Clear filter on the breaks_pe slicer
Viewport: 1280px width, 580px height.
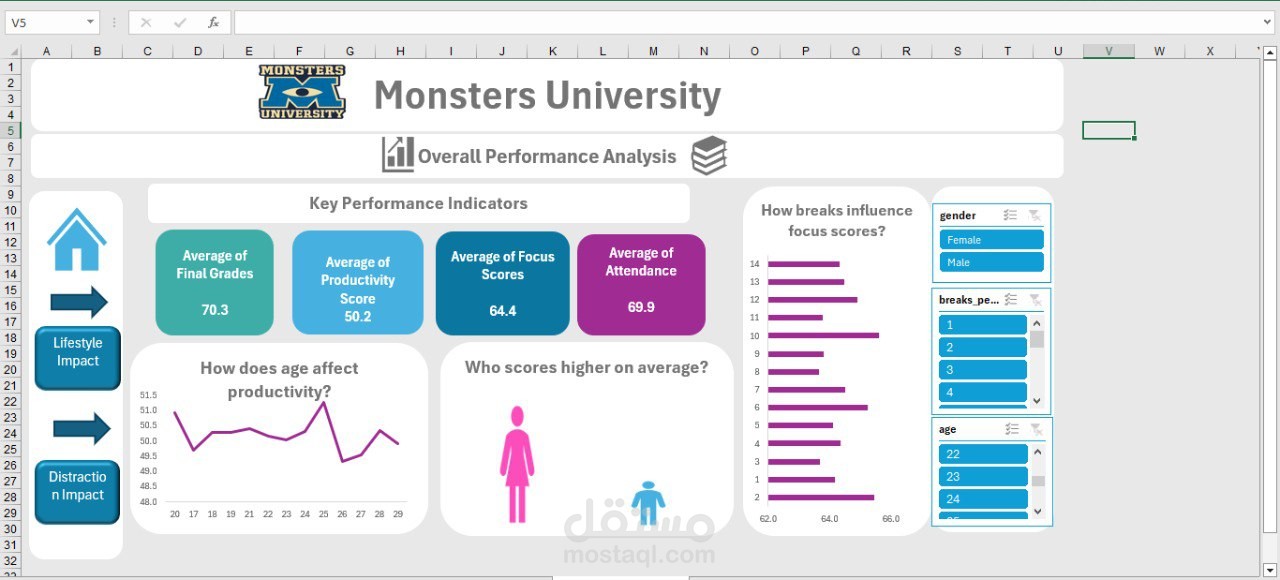coord(1034,299)
